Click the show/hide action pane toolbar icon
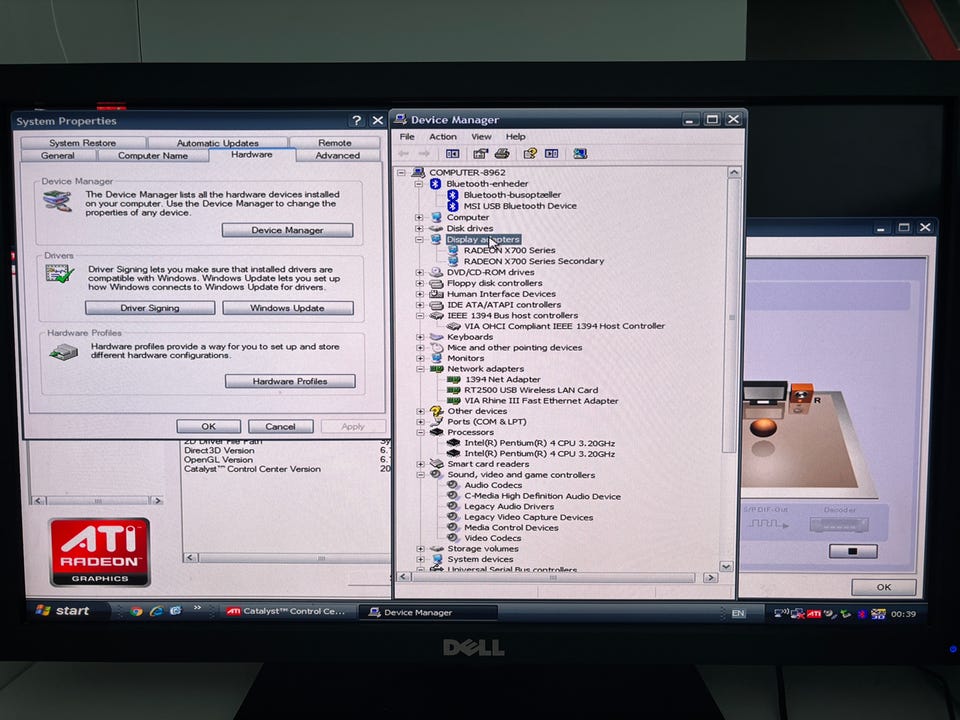 point(552,154)
